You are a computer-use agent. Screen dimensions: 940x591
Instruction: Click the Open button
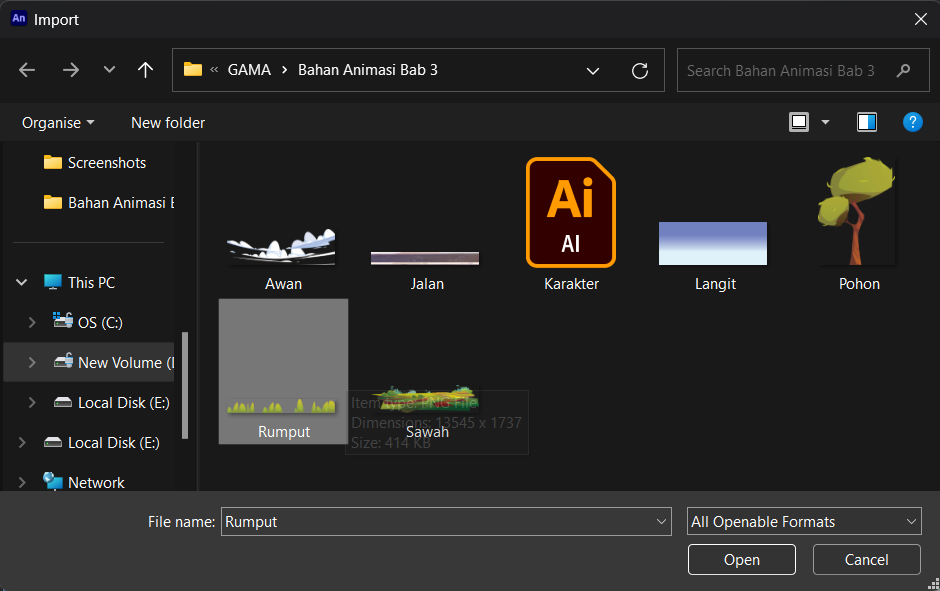742,559
